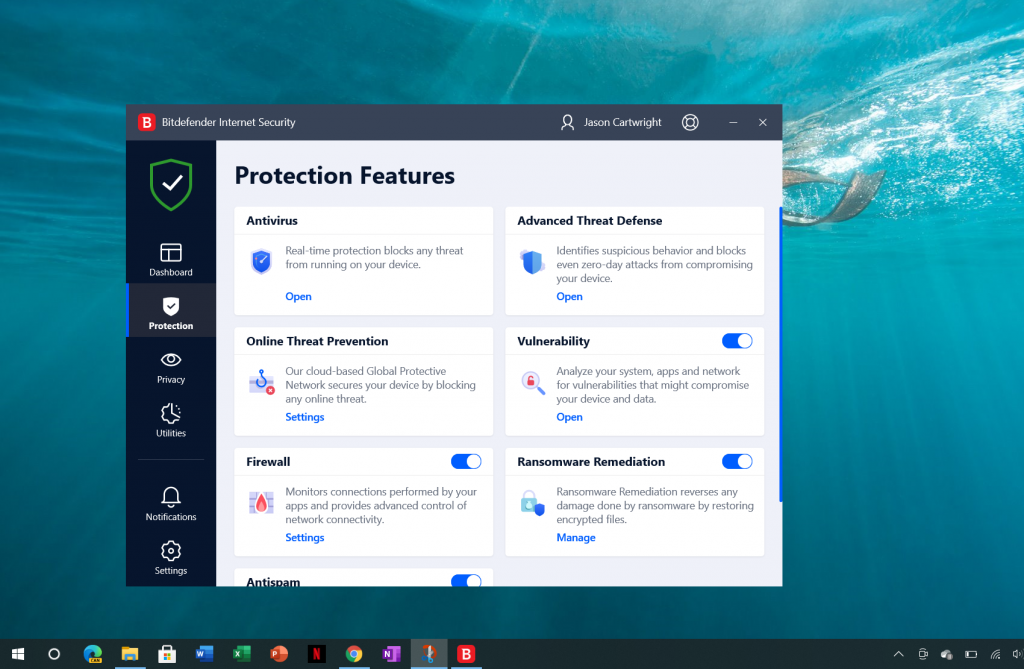1024x669 pixels.
Task: Open Bitdefender from the taskbar
Action: click(x=466, y=654)
